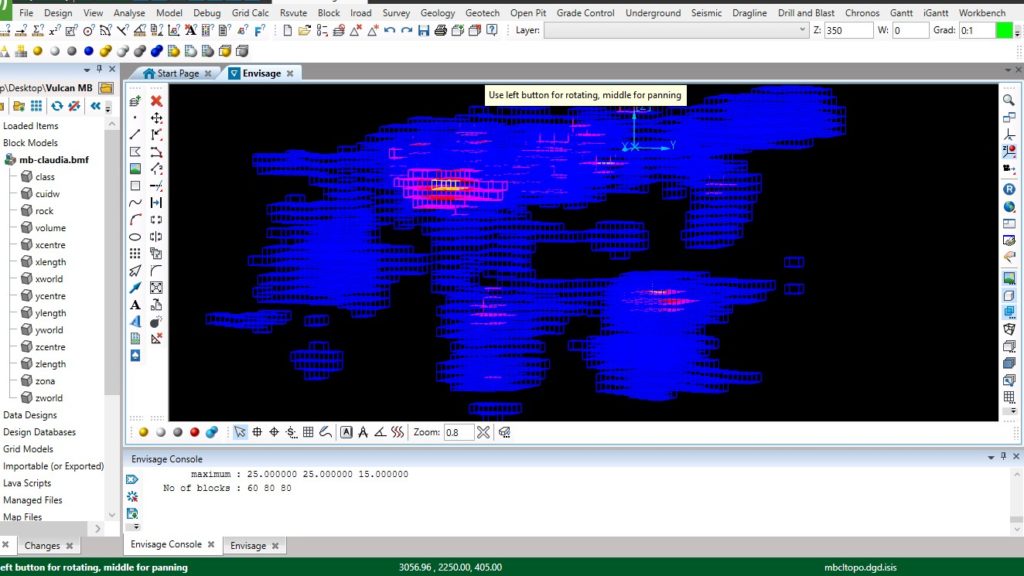
Task: Select the zona variable
Action: [x=45, y=381]
